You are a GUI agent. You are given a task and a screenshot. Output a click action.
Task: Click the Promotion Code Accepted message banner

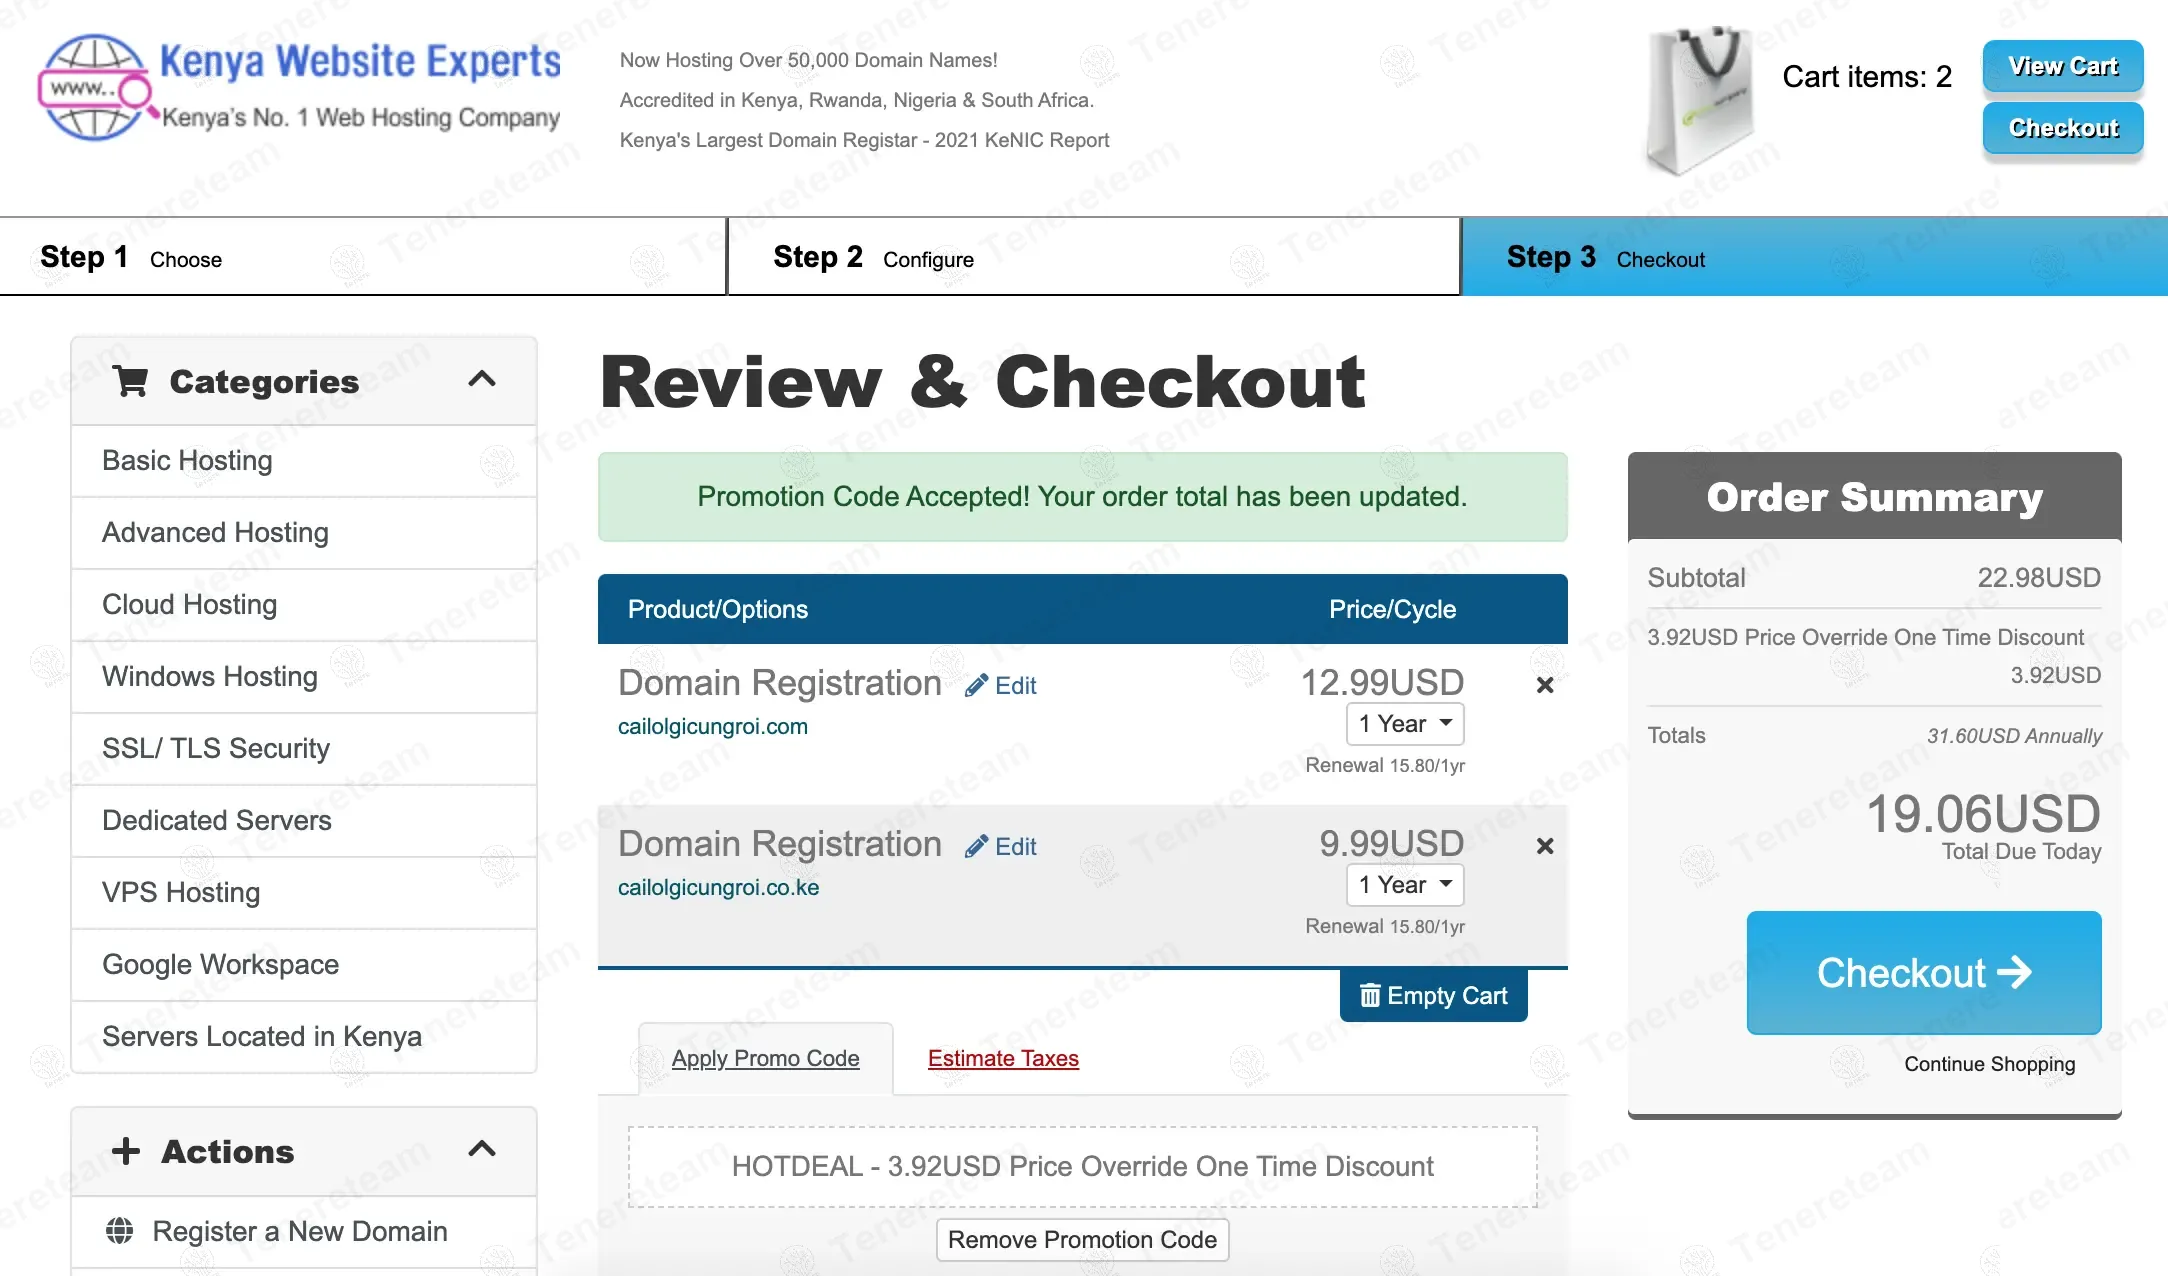tap(1082, 497)
